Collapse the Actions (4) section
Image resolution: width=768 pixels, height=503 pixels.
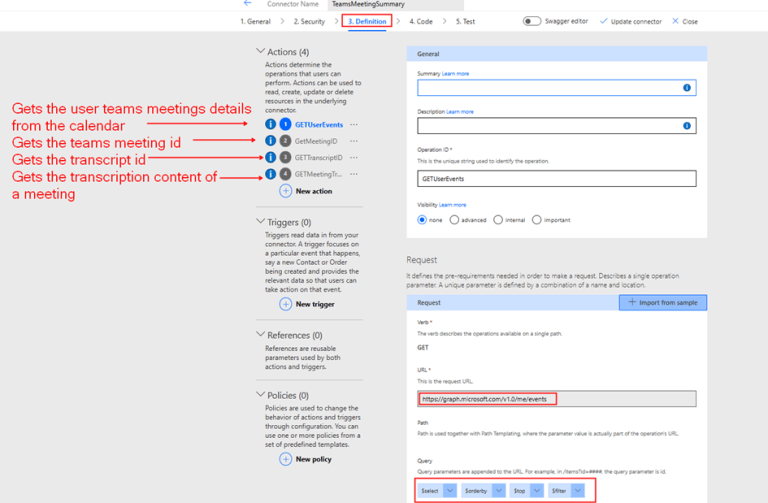click(x=261, y=51)
